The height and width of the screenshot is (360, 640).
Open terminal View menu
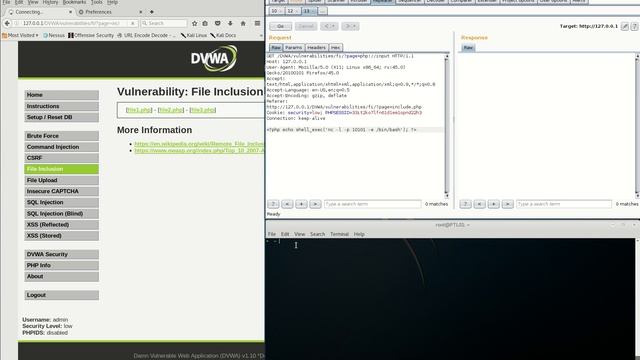300,234
